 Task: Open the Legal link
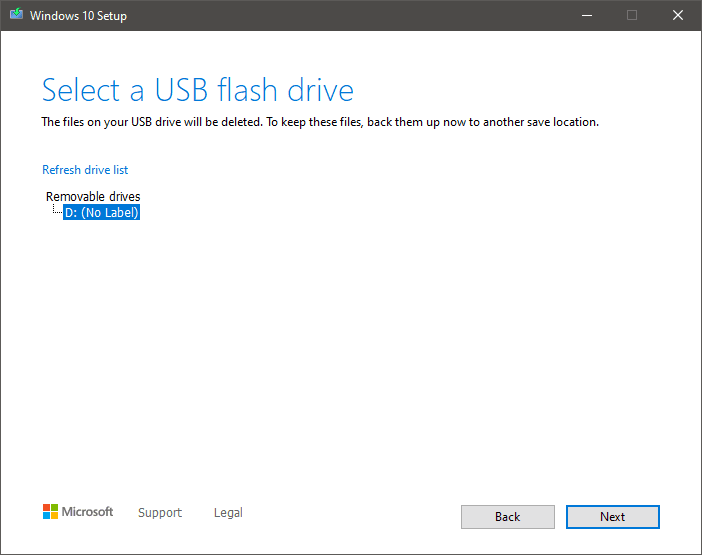228,512
